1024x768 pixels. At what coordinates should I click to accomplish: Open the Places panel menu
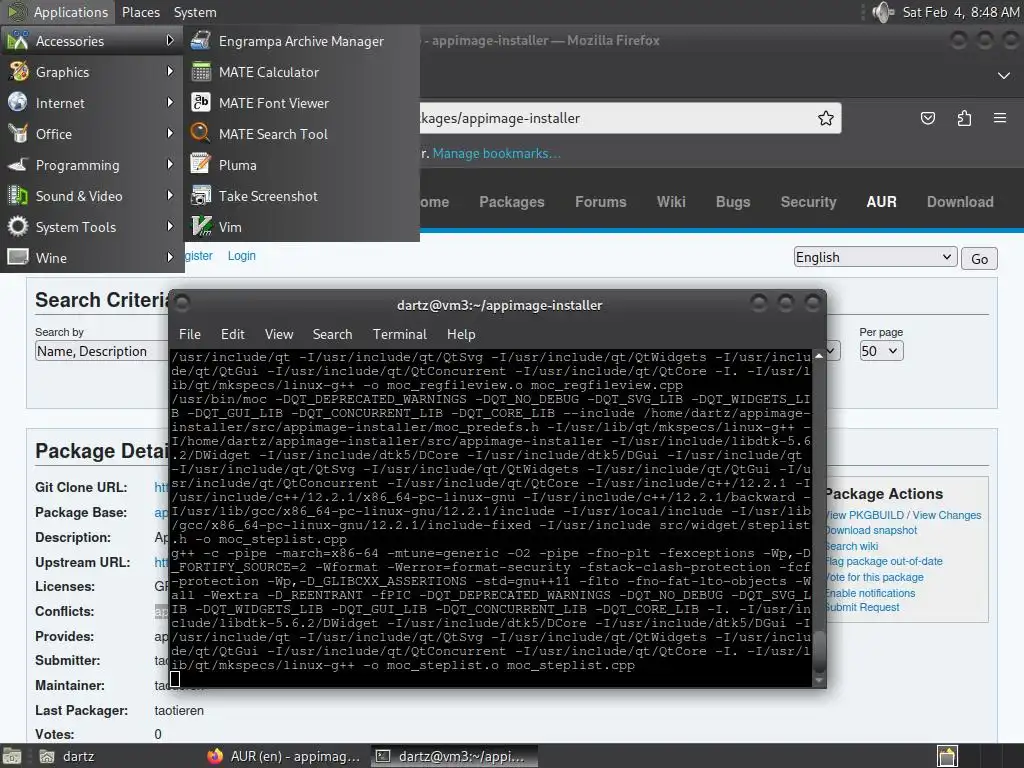(140, 12)
